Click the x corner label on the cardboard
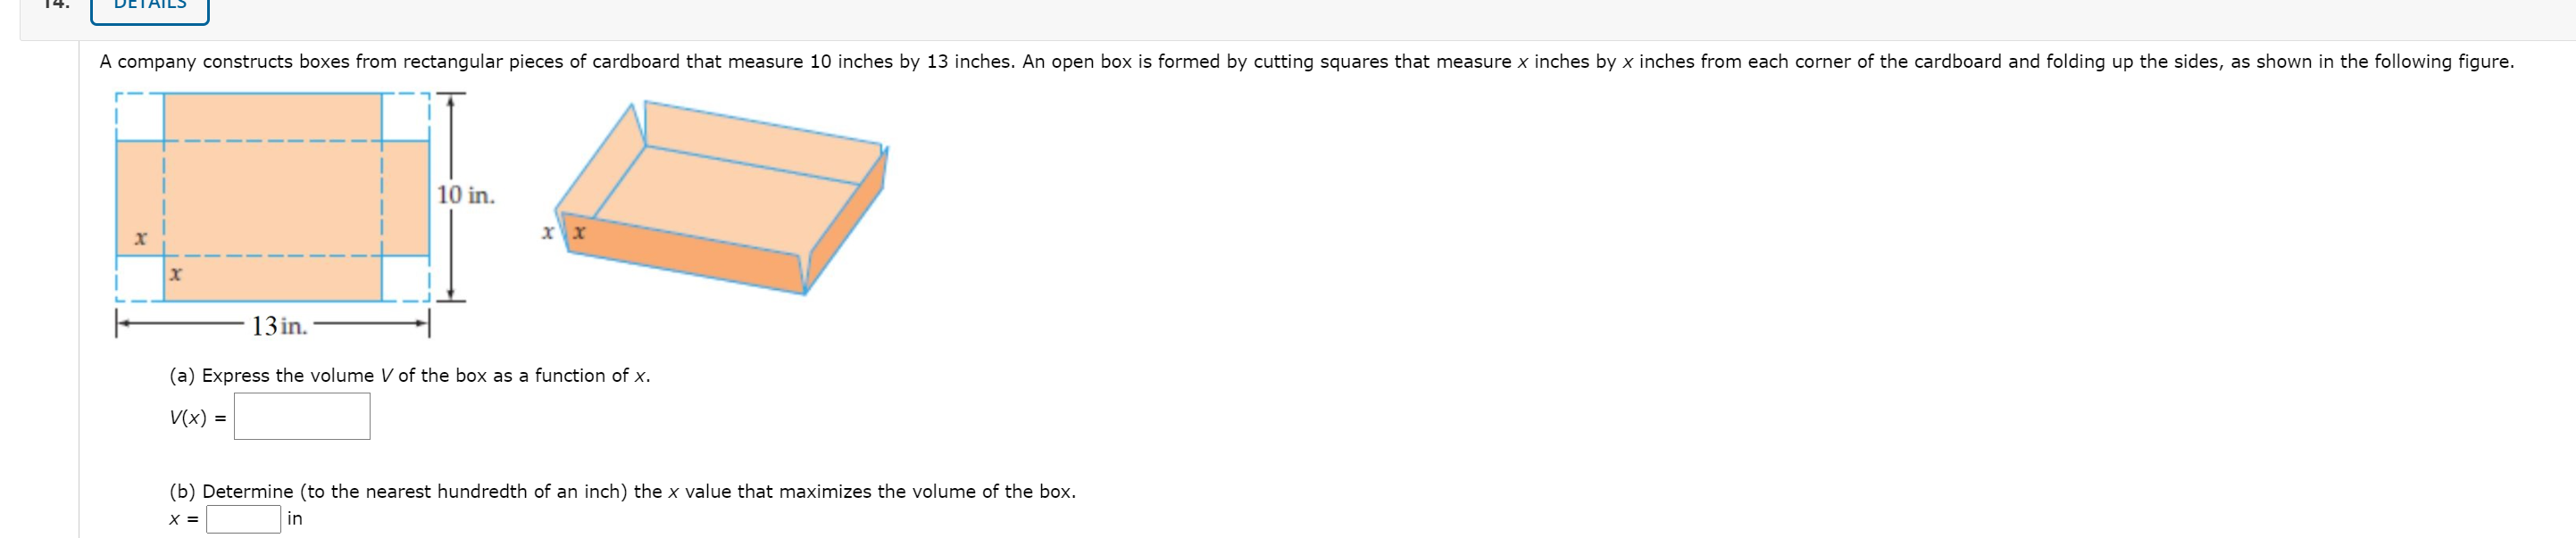This screenshot has height=538, width=2576. click(x=139, y=238)
